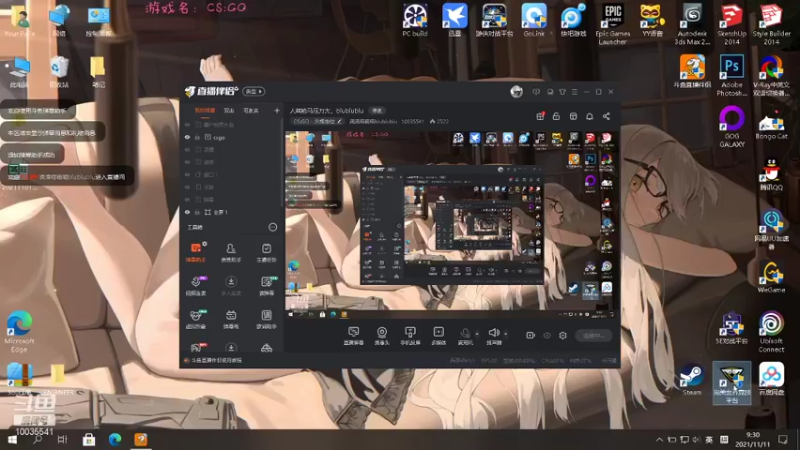This screenshot has width=800, height=450.
Task: Click room ID 10035541 in the header
Action: pyautogui.click(x=412, y=121)
